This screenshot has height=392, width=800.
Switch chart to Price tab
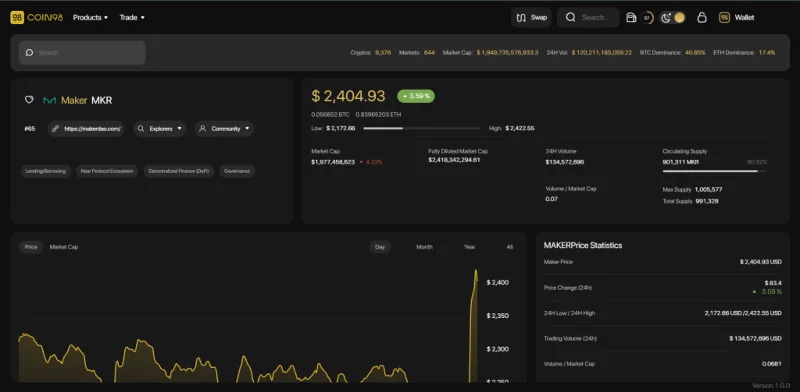pyautogui.click(x=31, y=247)
